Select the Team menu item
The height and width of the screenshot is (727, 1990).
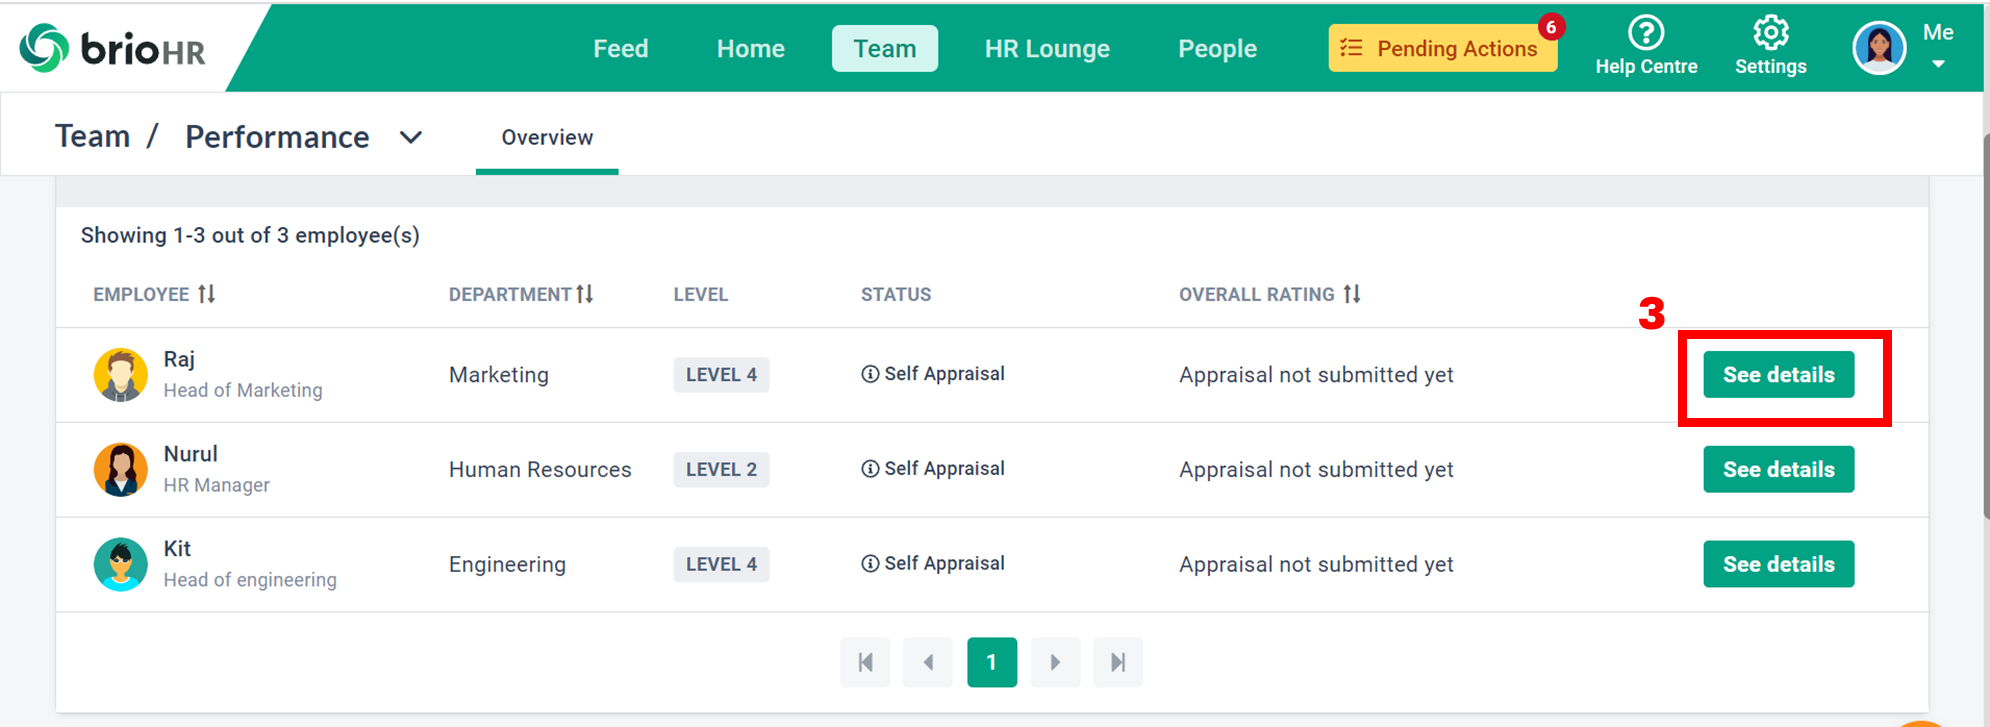tap(885, 48)
